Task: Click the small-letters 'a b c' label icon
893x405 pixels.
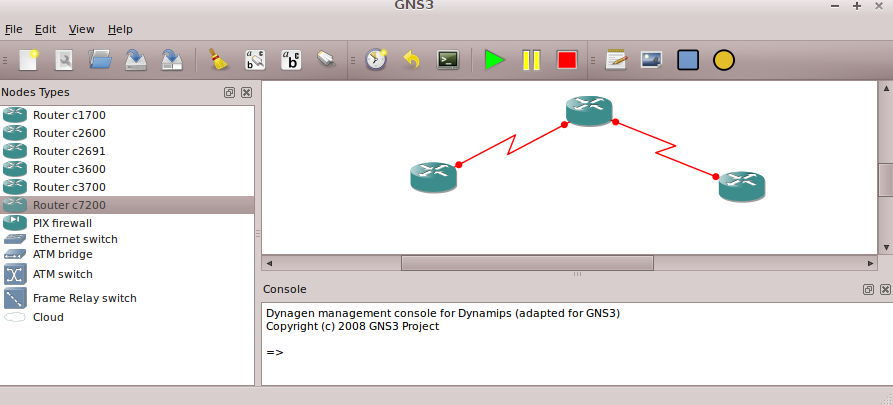Action: point(255,60)
